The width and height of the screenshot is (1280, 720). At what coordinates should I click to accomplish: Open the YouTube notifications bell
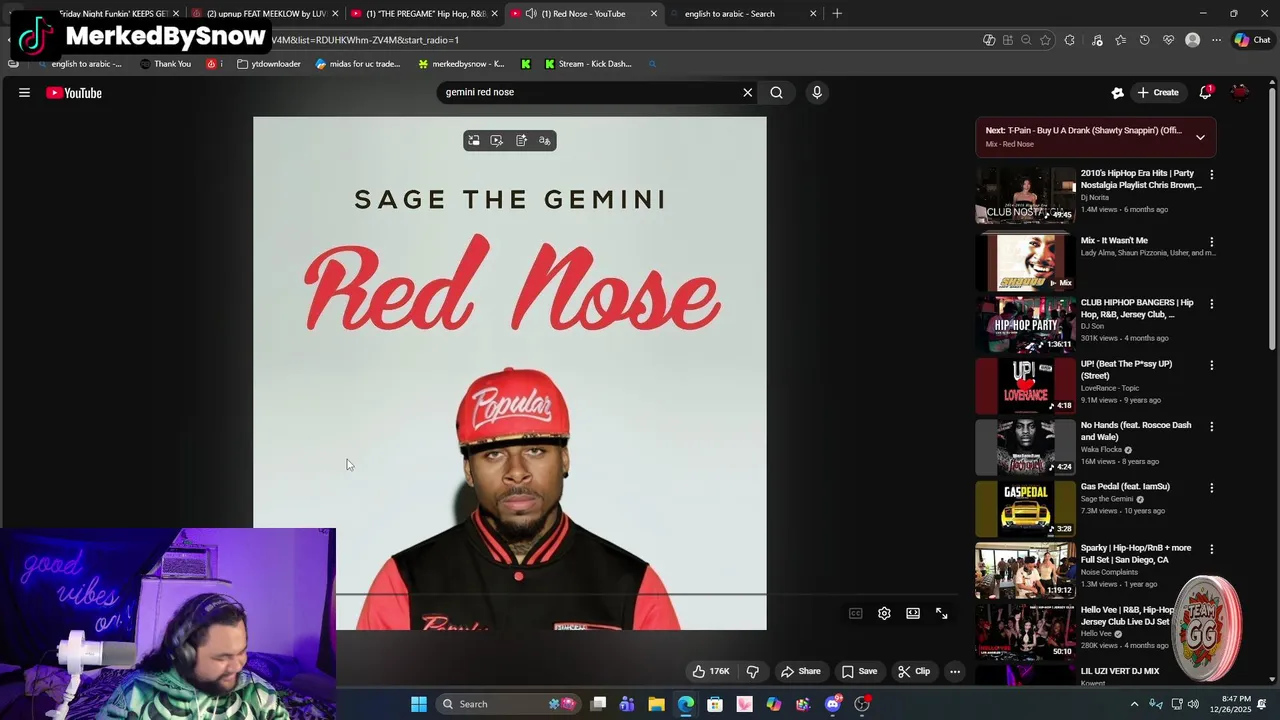1206,92
